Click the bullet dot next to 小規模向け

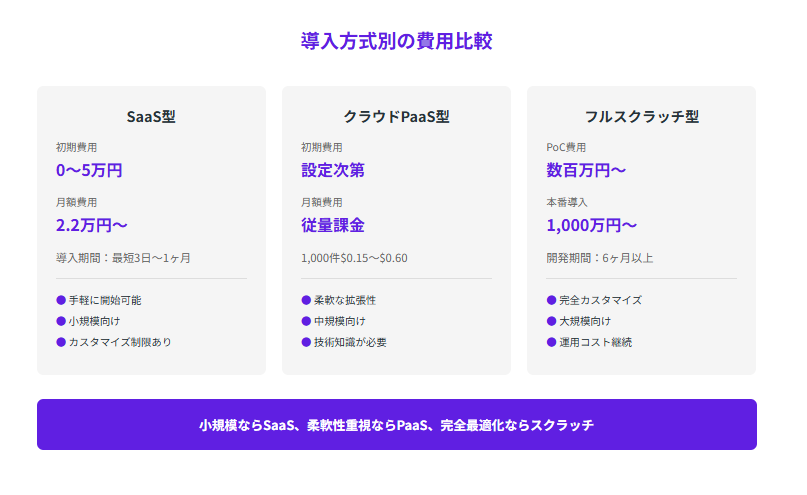pos(61,321)
